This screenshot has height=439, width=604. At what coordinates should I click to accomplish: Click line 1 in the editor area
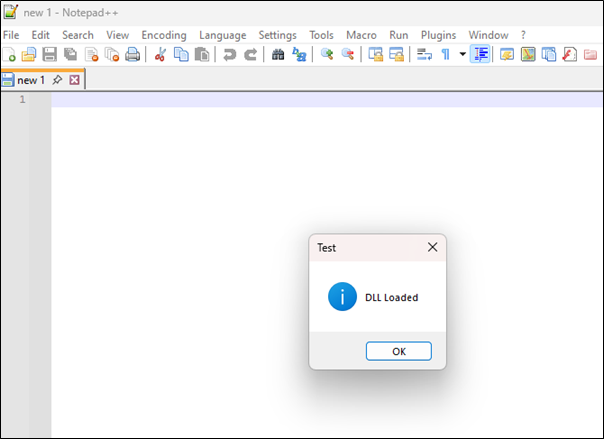point(300,100)
